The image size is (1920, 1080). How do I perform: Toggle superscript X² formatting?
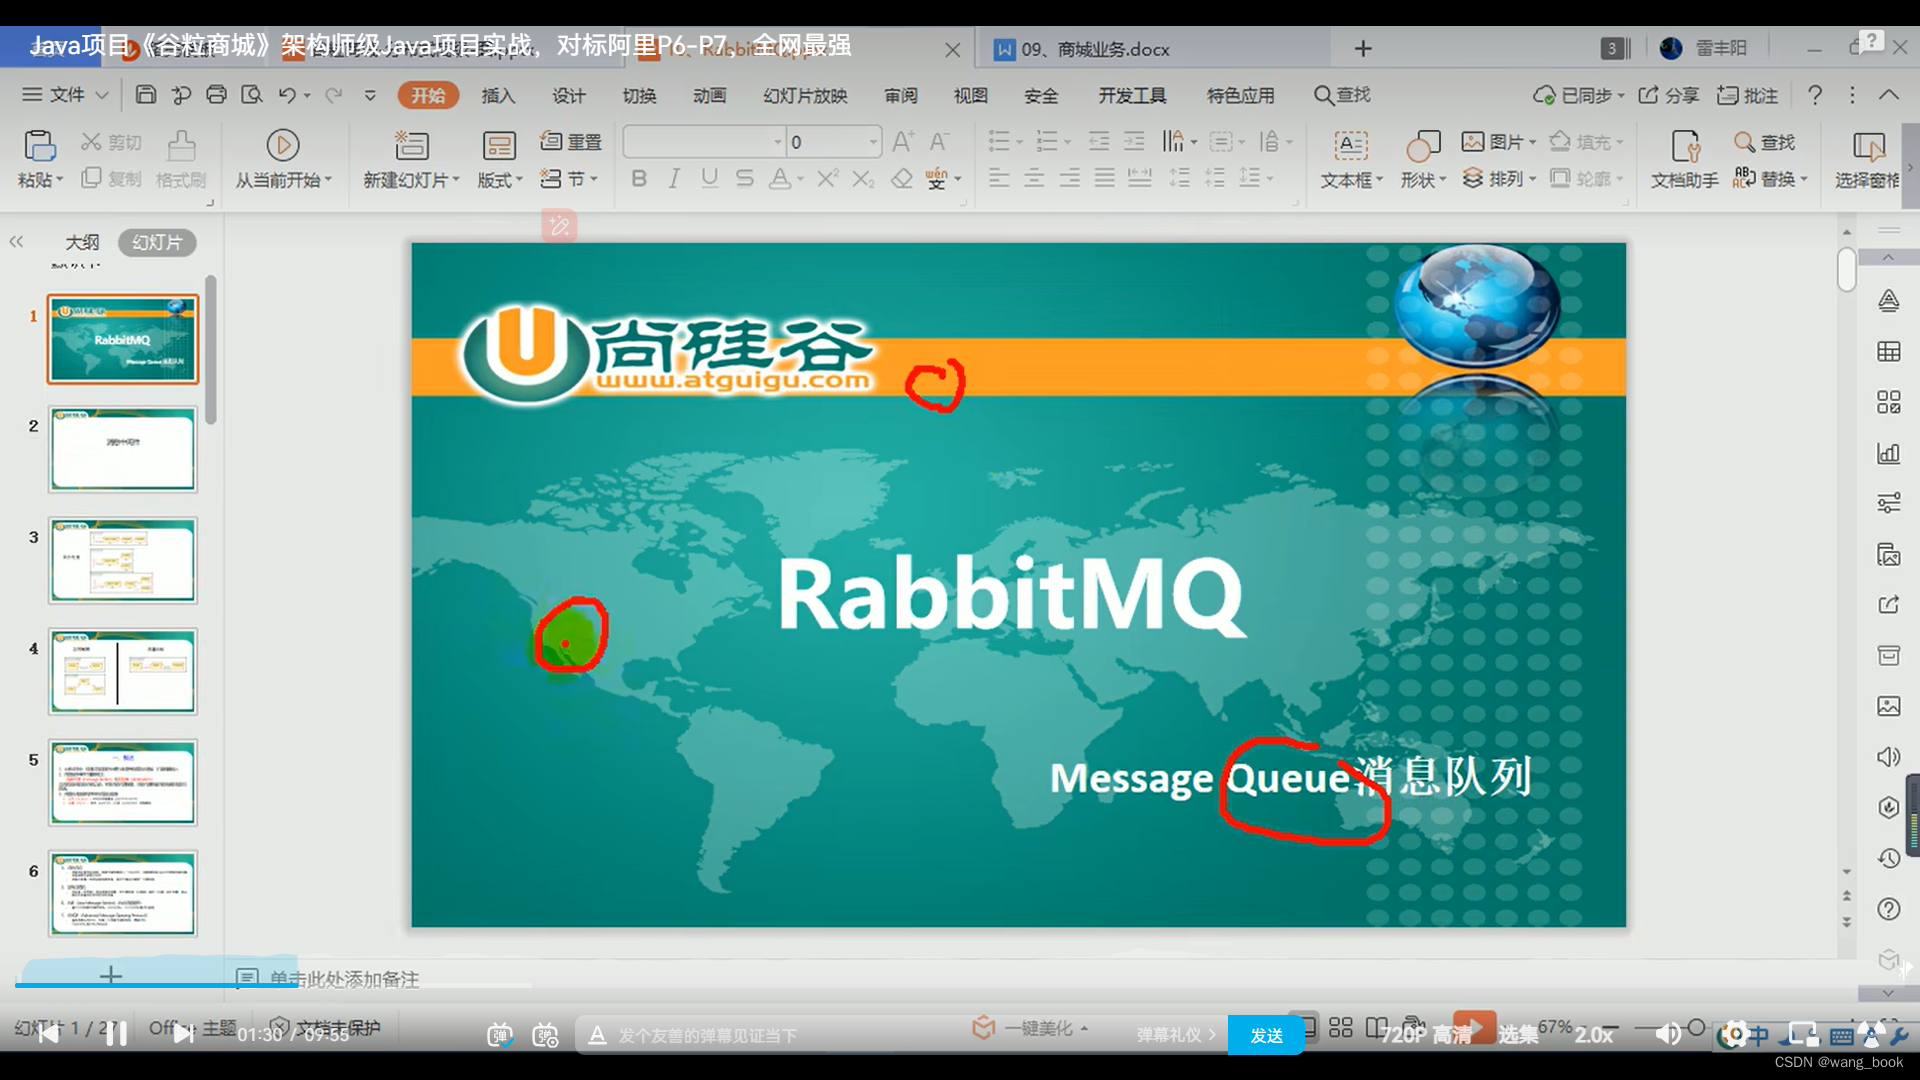(827, 178)
